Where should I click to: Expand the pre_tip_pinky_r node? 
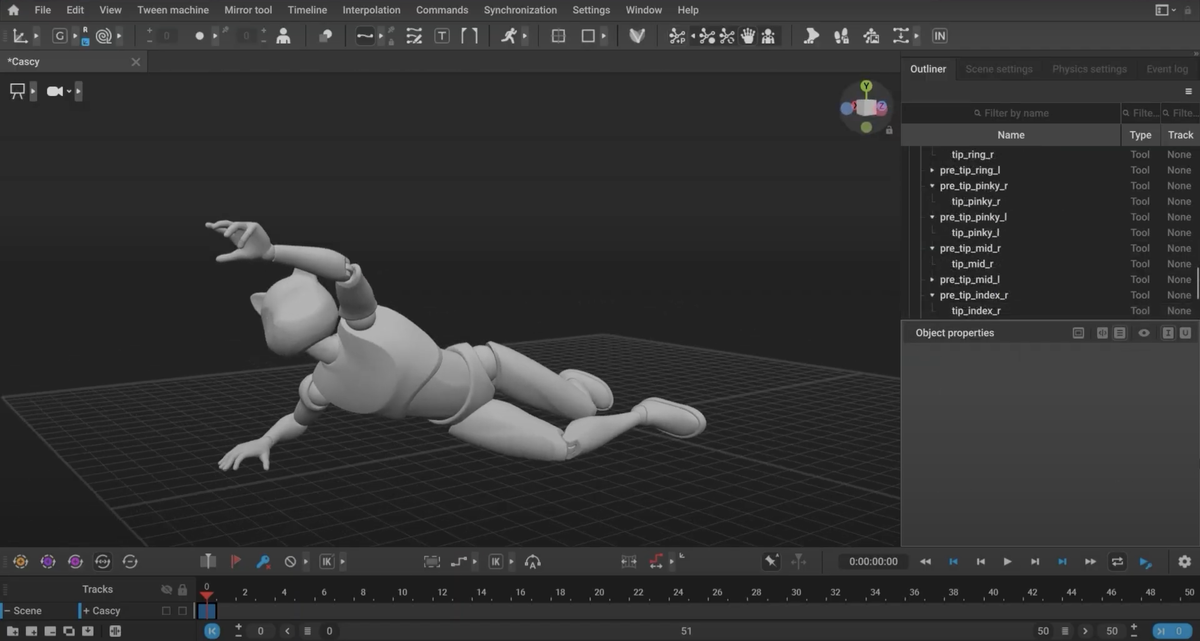click(933, 185)
